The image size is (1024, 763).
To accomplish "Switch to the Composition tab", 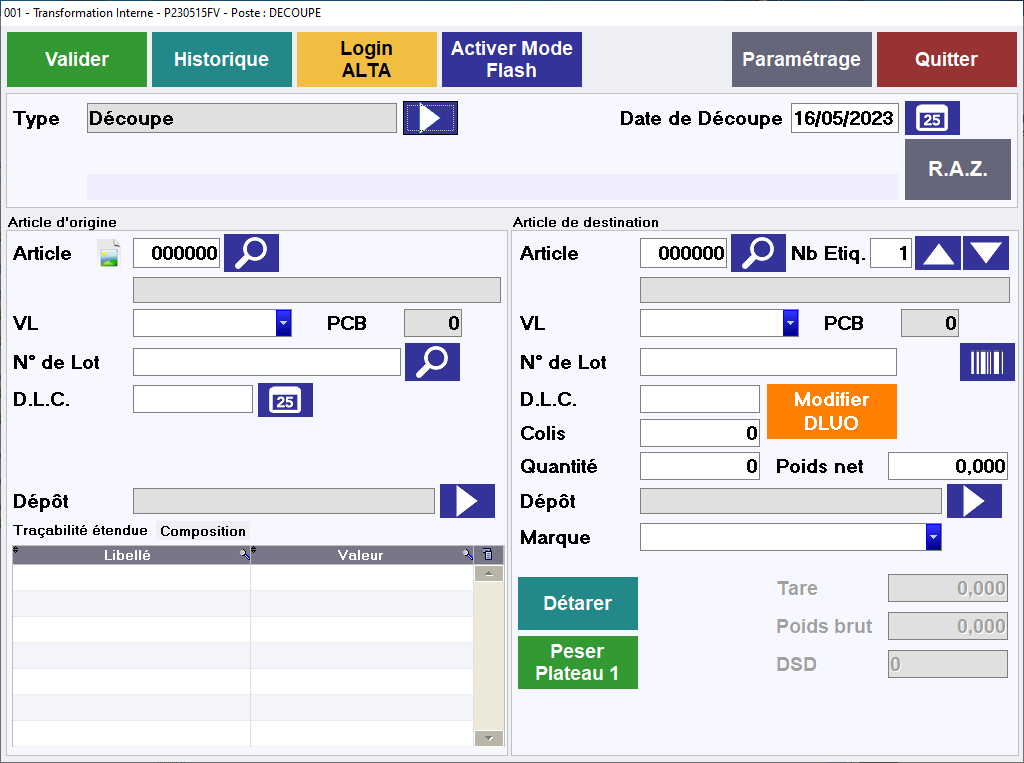I will (x=203, y=531).
